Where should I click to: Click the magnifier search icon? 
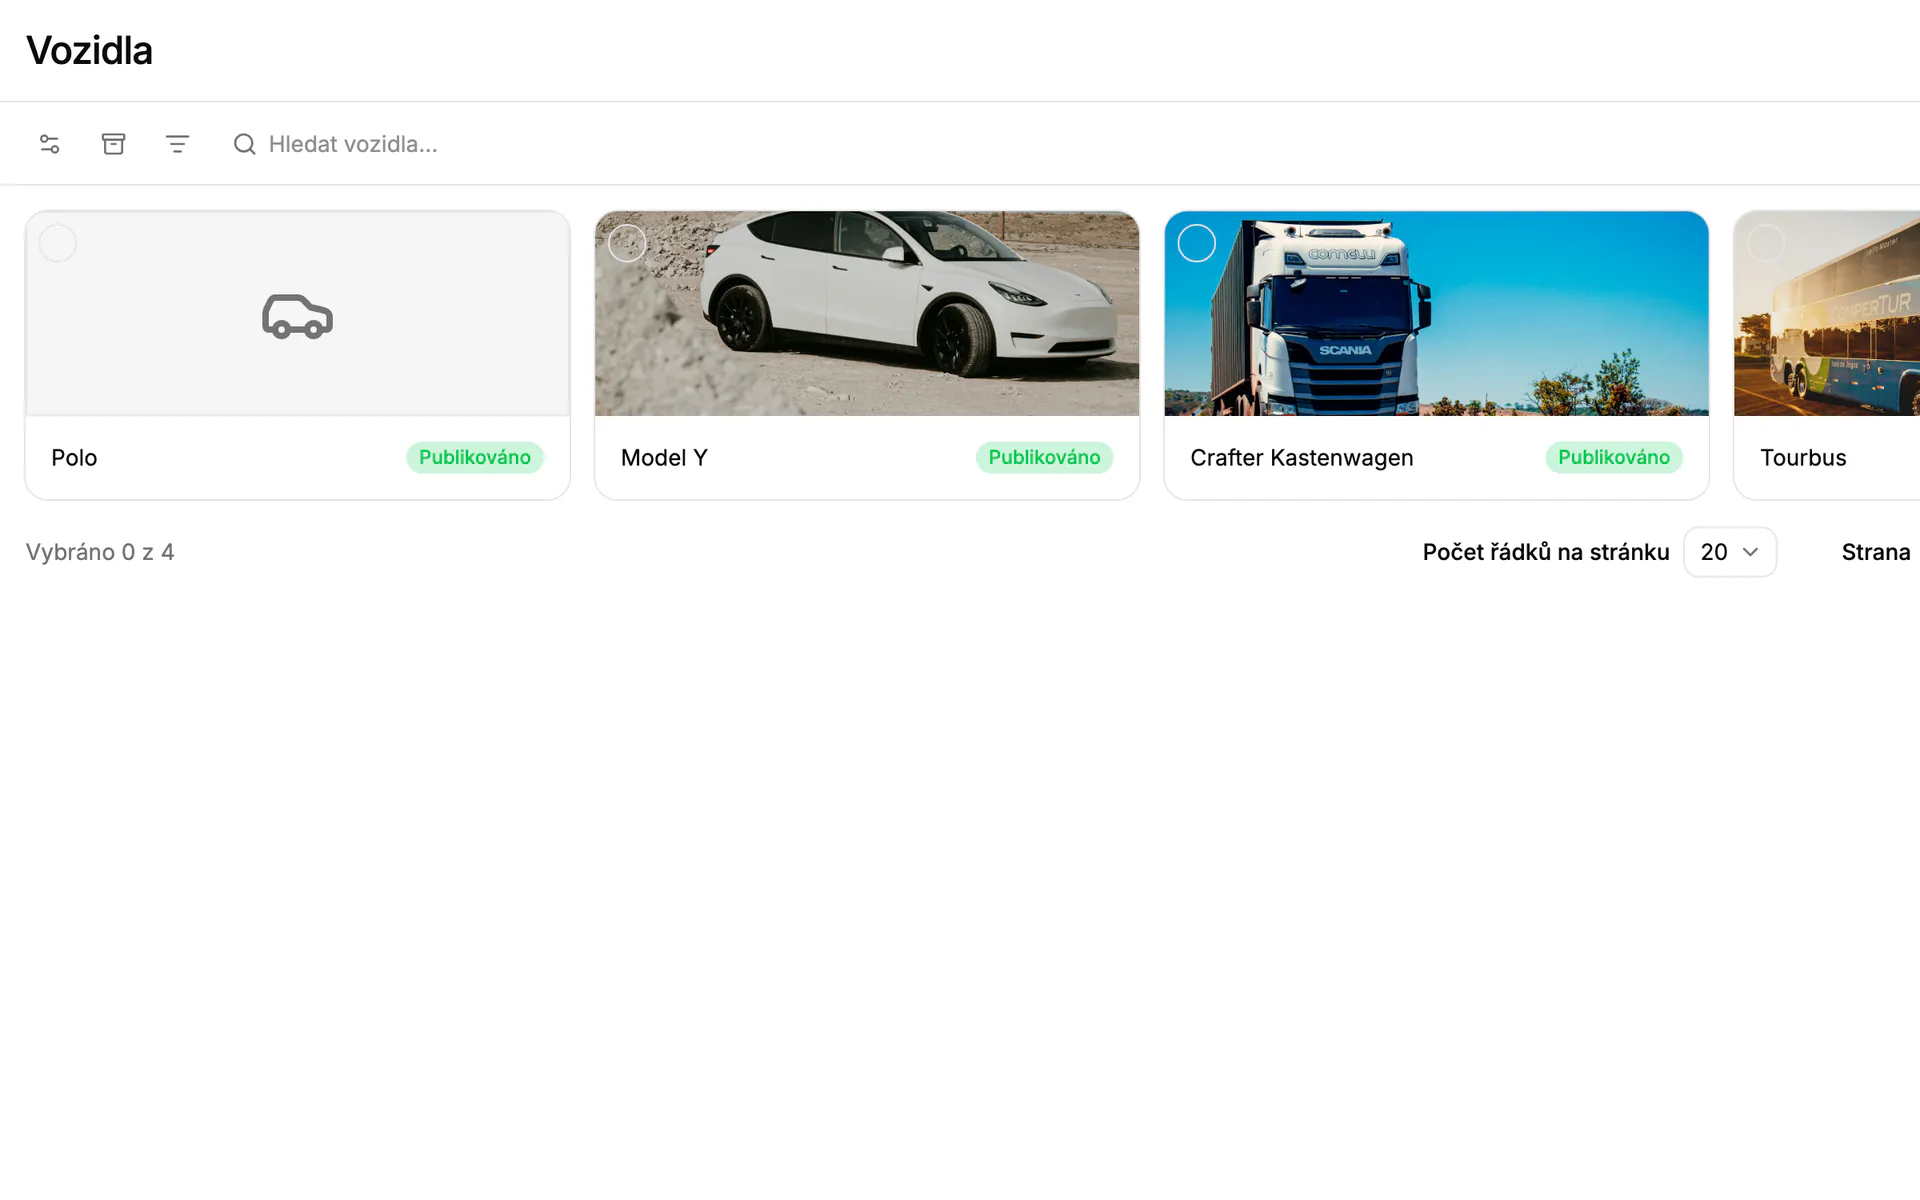tap(245, 144)
